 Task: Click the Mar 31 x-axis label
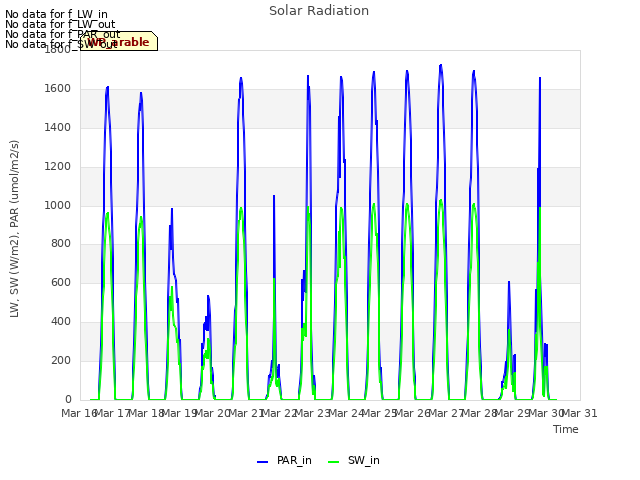click(x=580, y=413)
